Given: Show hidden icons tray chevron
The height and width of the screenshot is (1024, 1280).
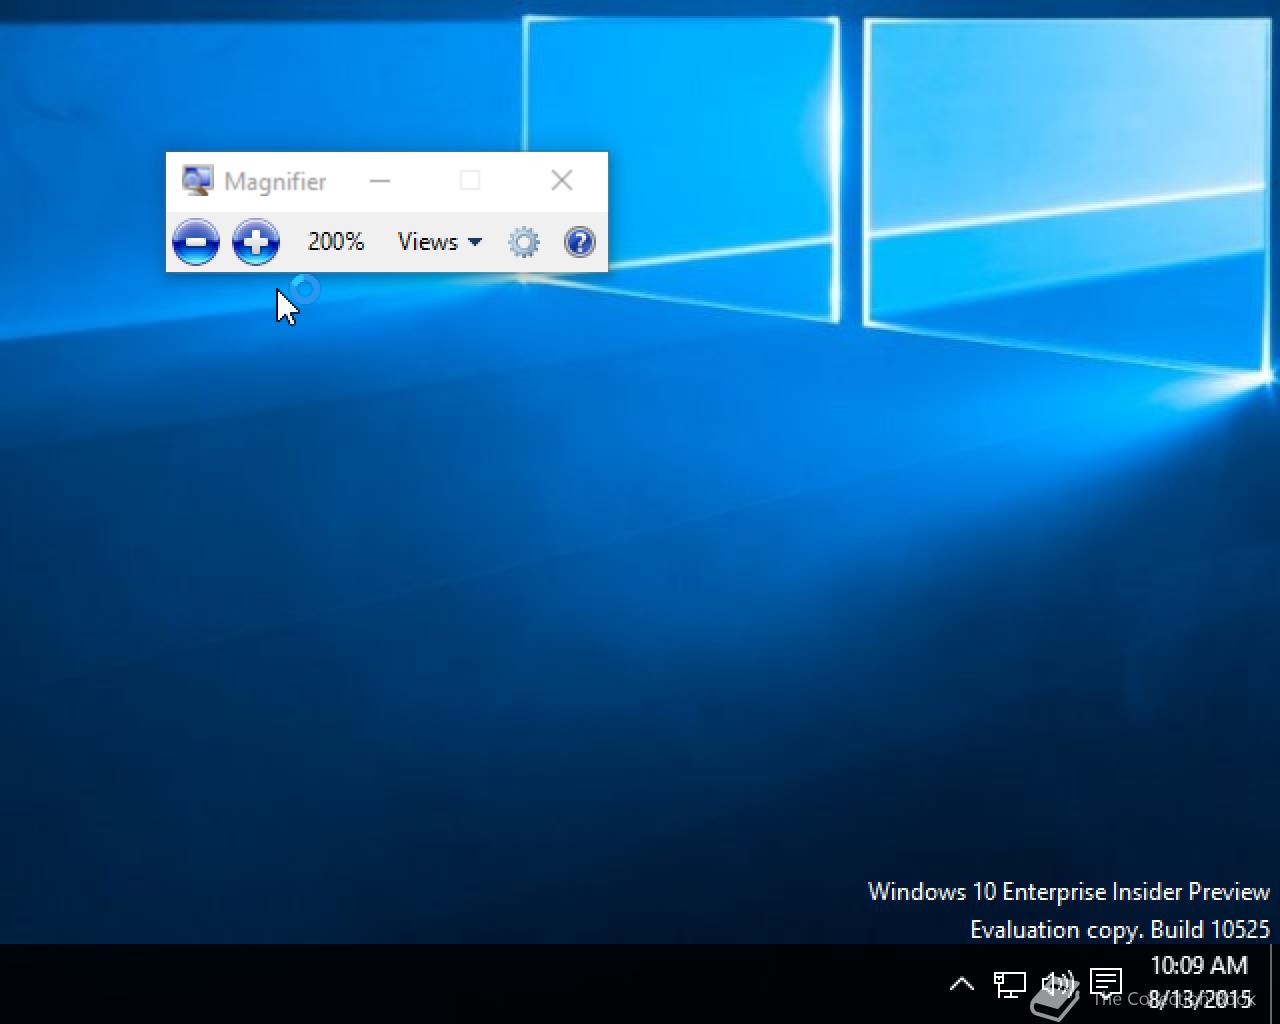Looking at the screenshot, I should tap(961, 985).
